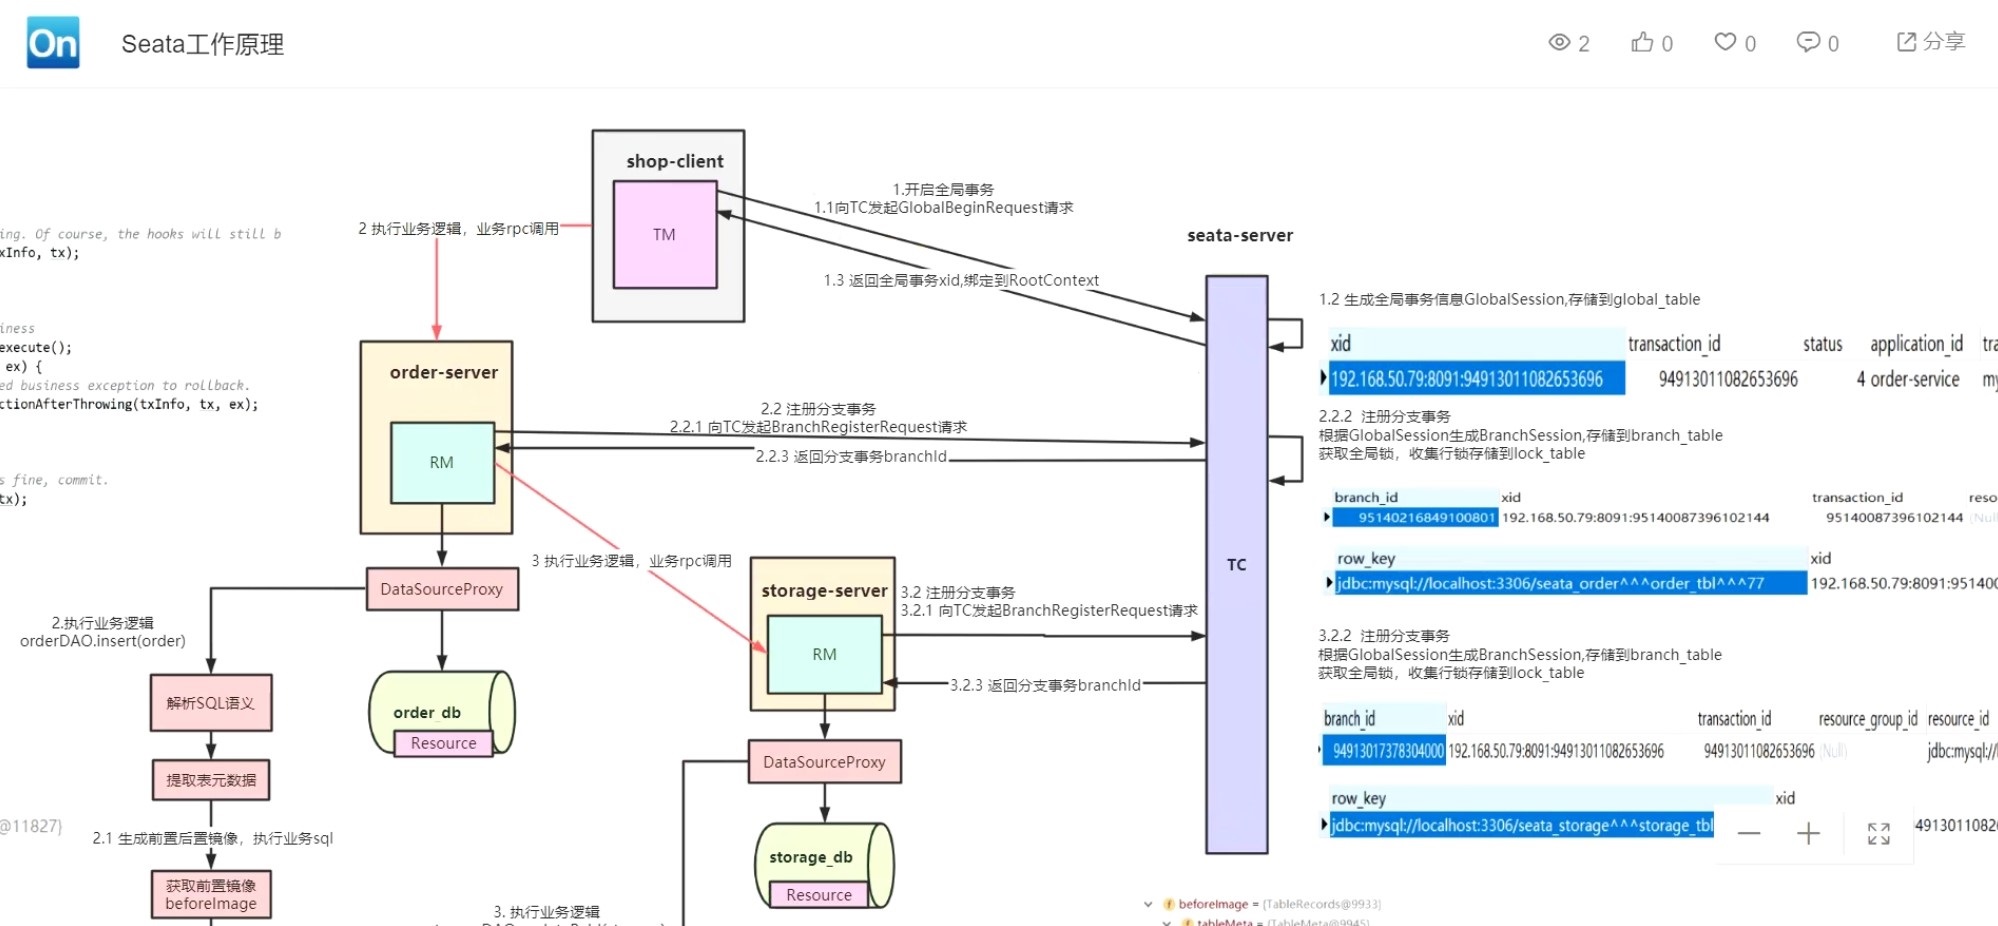
Task: Click transaction_id value 94913011082653696 in global table
Action: click(x=1728, y=379)
